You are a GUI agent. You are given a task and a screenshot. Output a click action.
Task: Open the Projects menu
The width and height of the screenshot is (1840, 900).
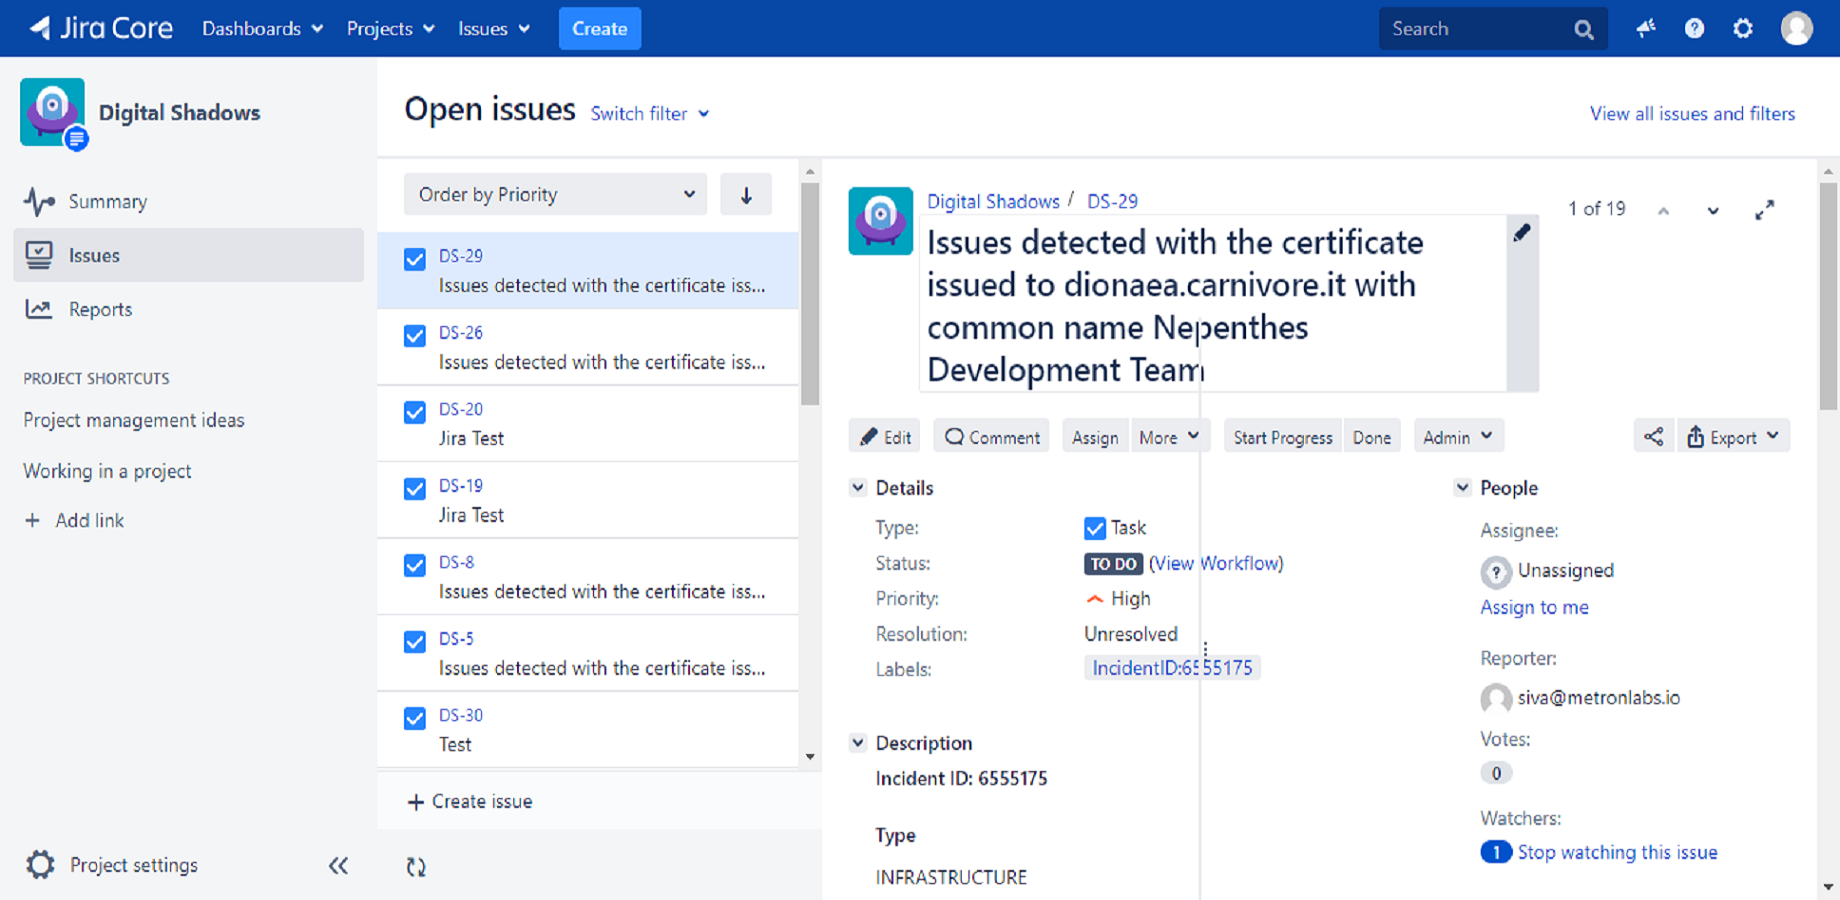coord(390,29)
